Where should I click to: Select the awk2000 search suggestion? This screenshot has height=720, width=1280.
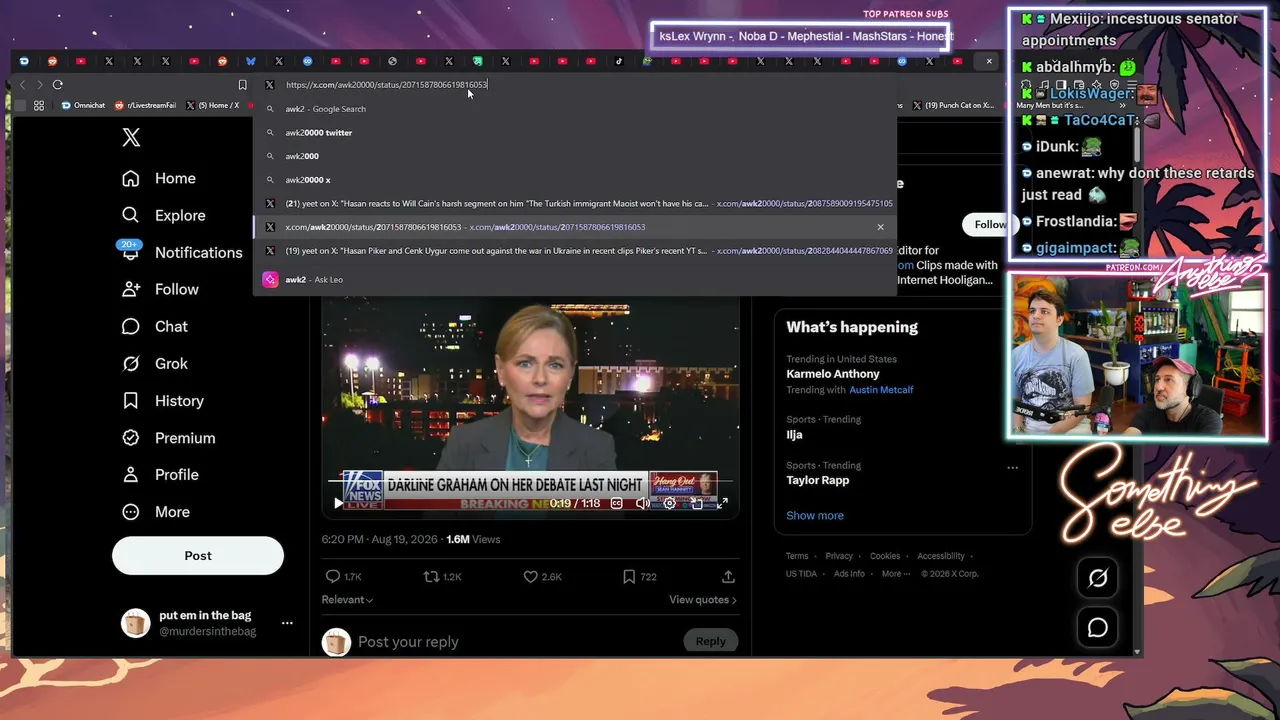coord(575,156)
